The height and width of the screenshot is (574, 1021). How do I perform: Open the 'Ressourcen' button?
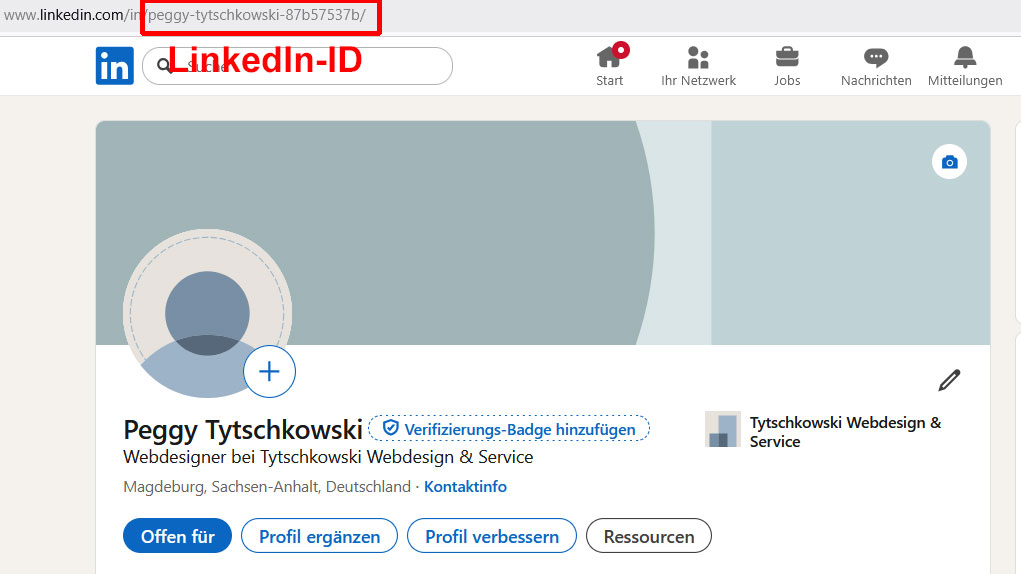(x=648, y=536)
